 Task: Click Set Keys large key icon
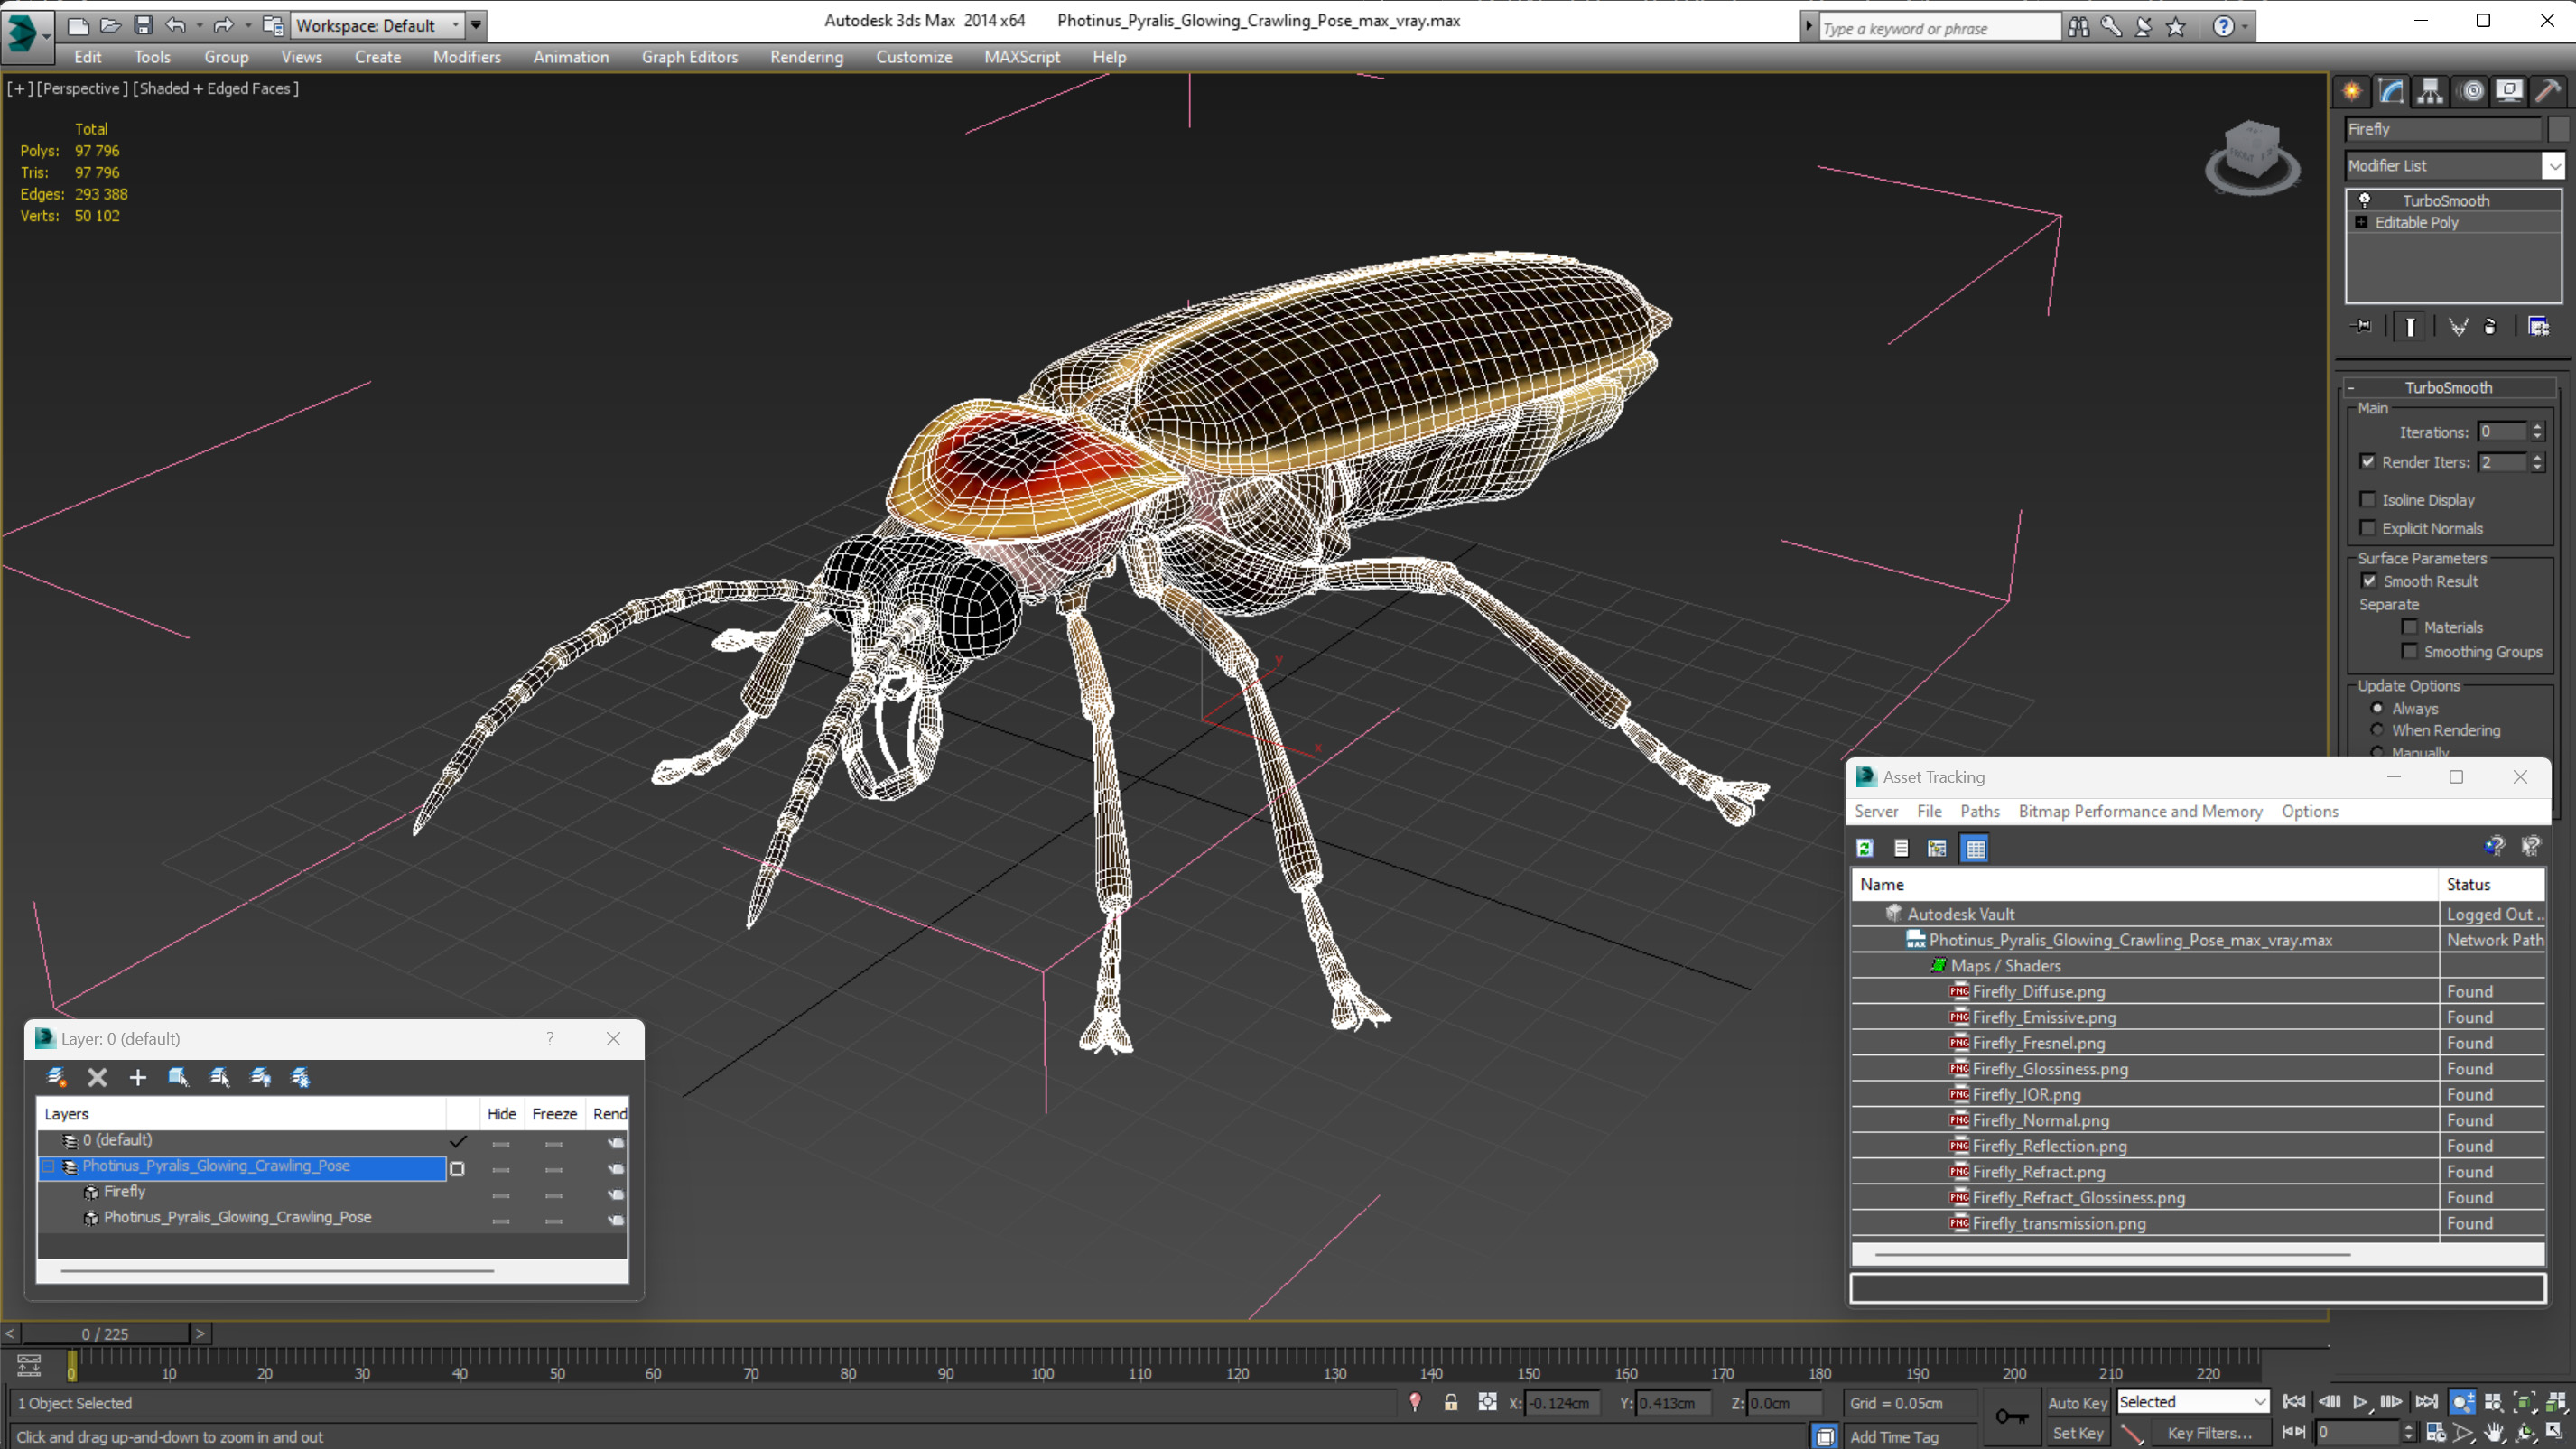[2011, 1416]
